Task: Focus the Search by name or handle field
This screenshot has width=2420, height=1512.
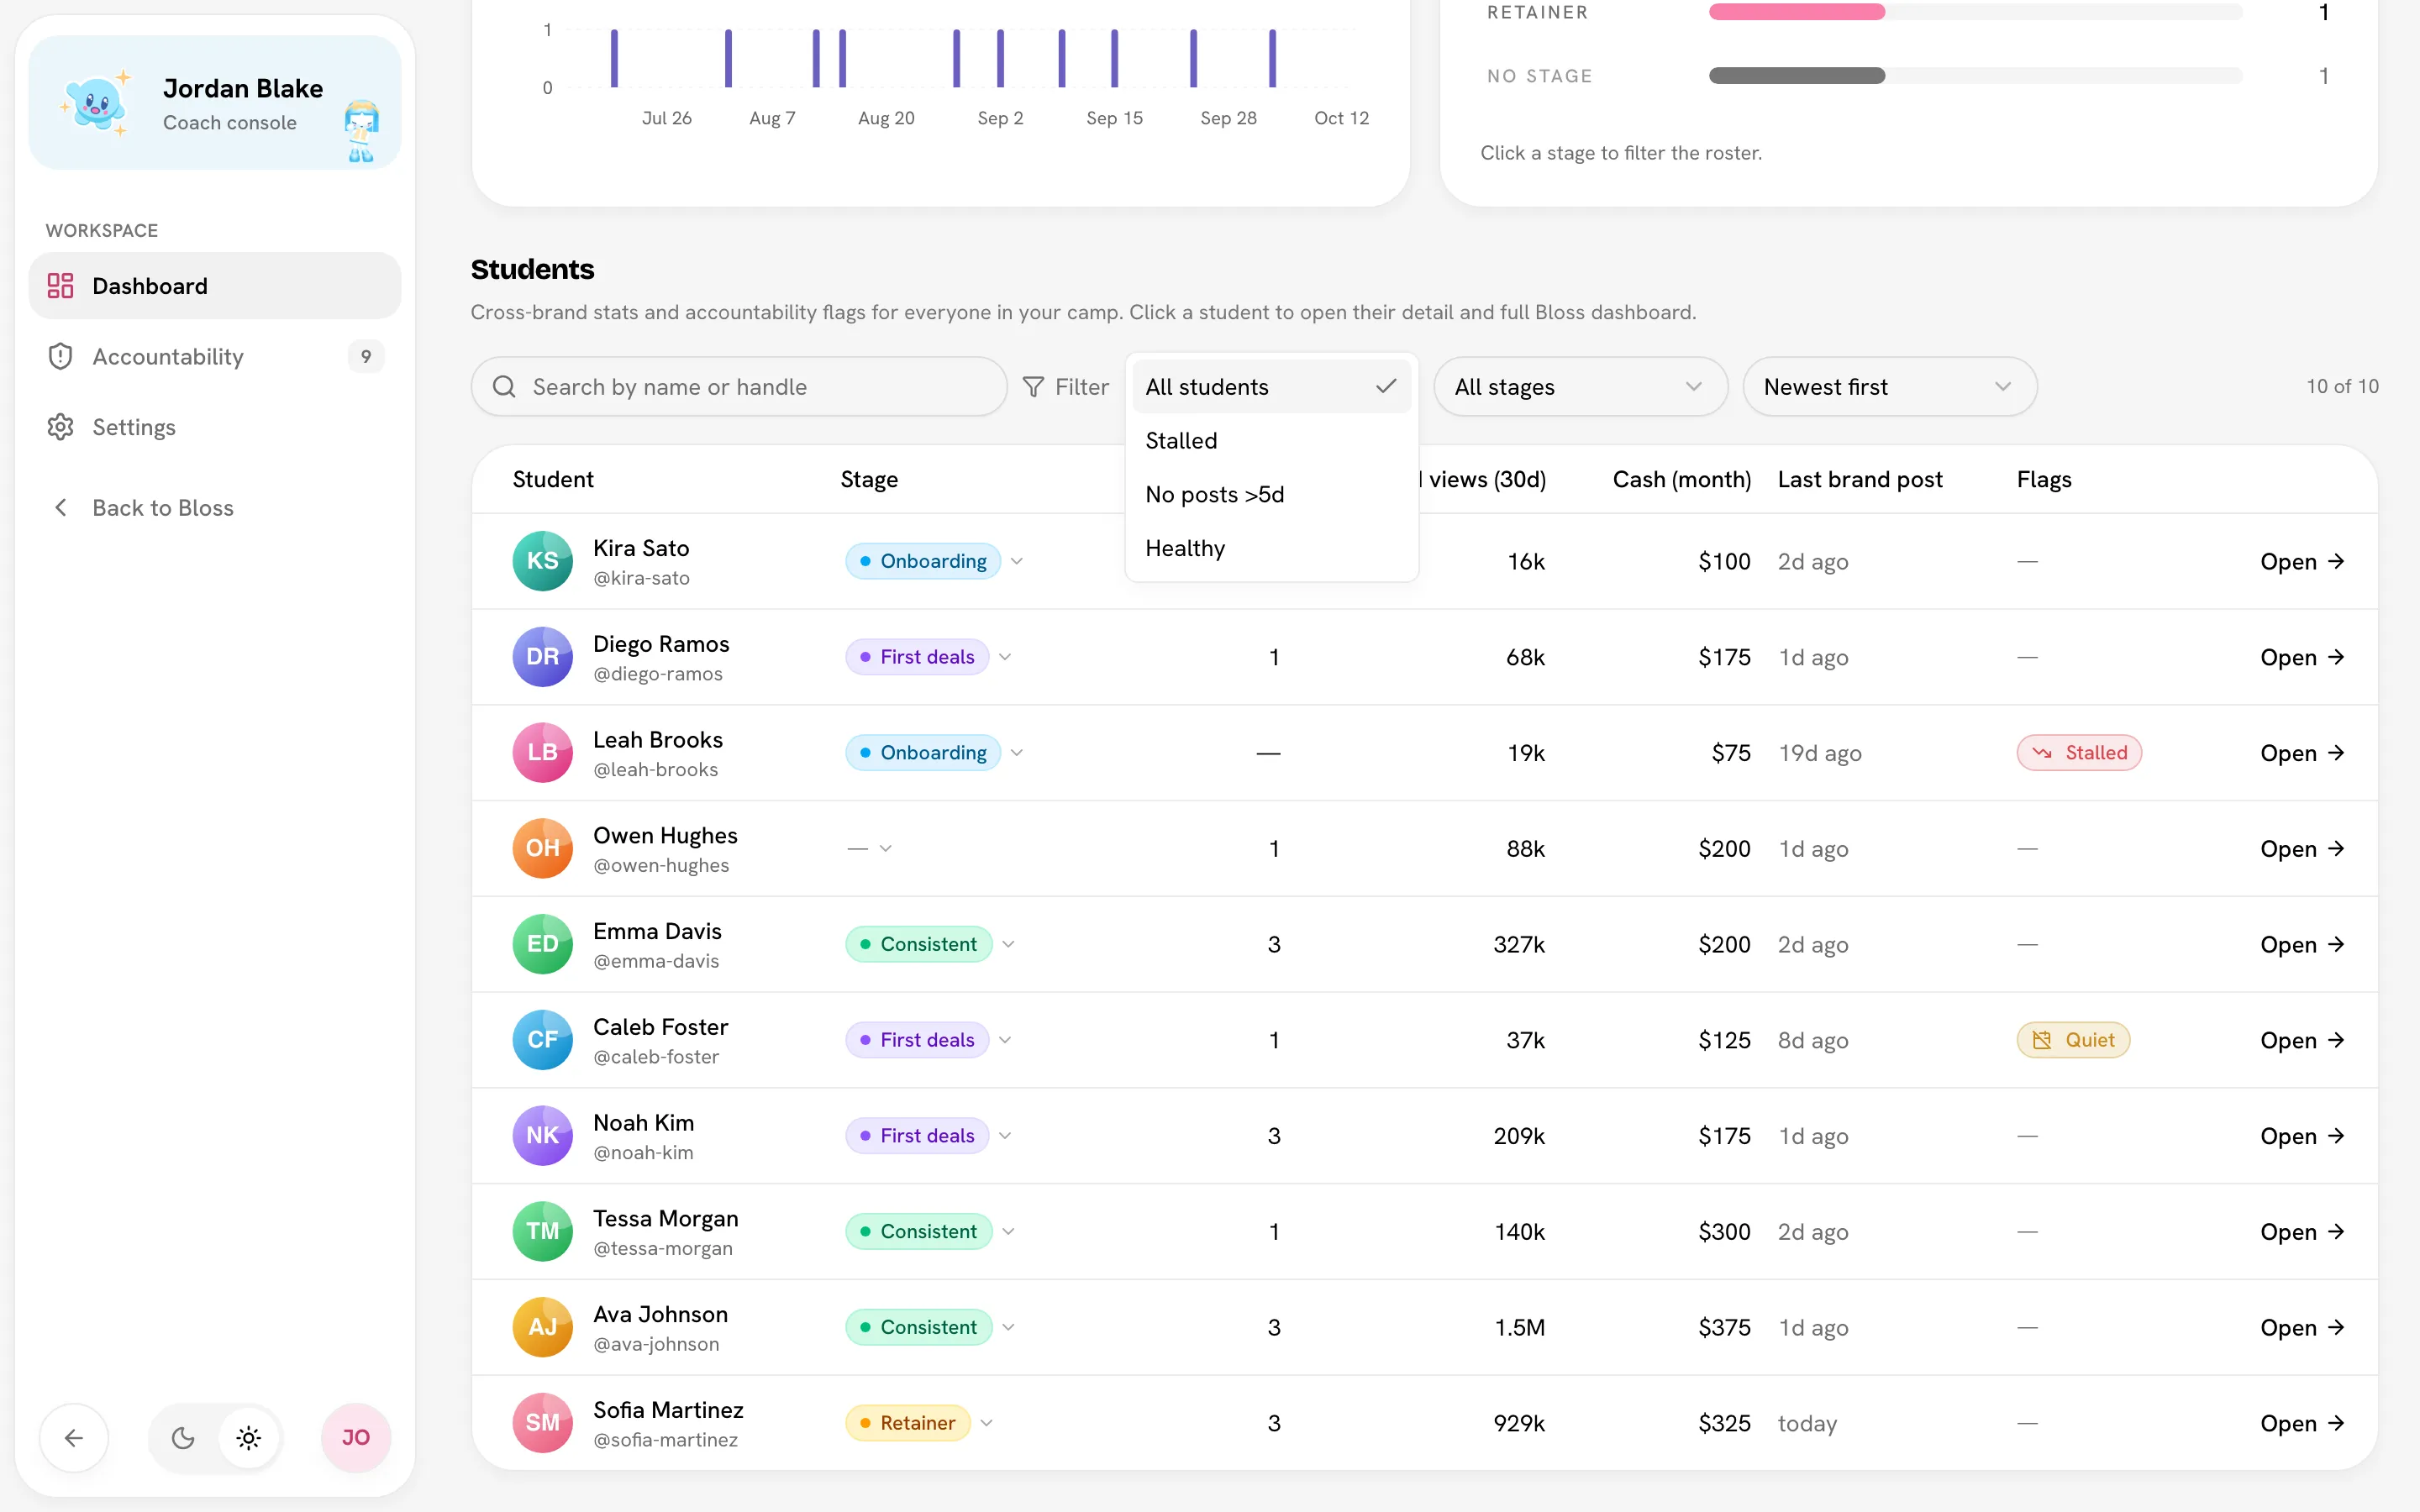Action: [738, 387]
